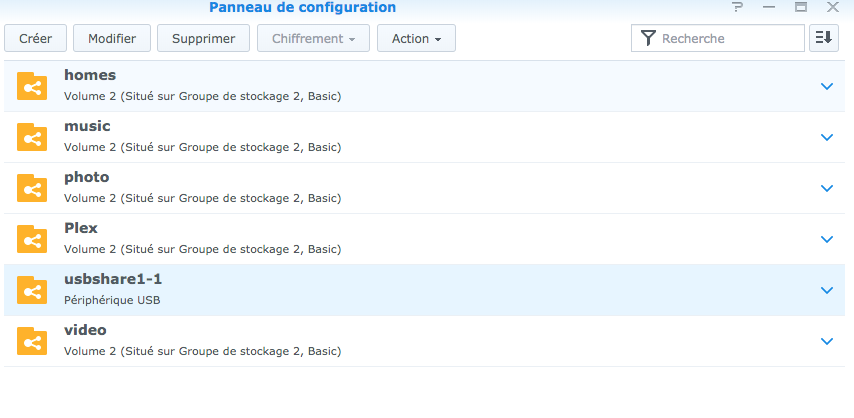Image resolution: width=854 pixels, height=418 pixels.
Task: Click the music shared folder icon
Action: 33,137
